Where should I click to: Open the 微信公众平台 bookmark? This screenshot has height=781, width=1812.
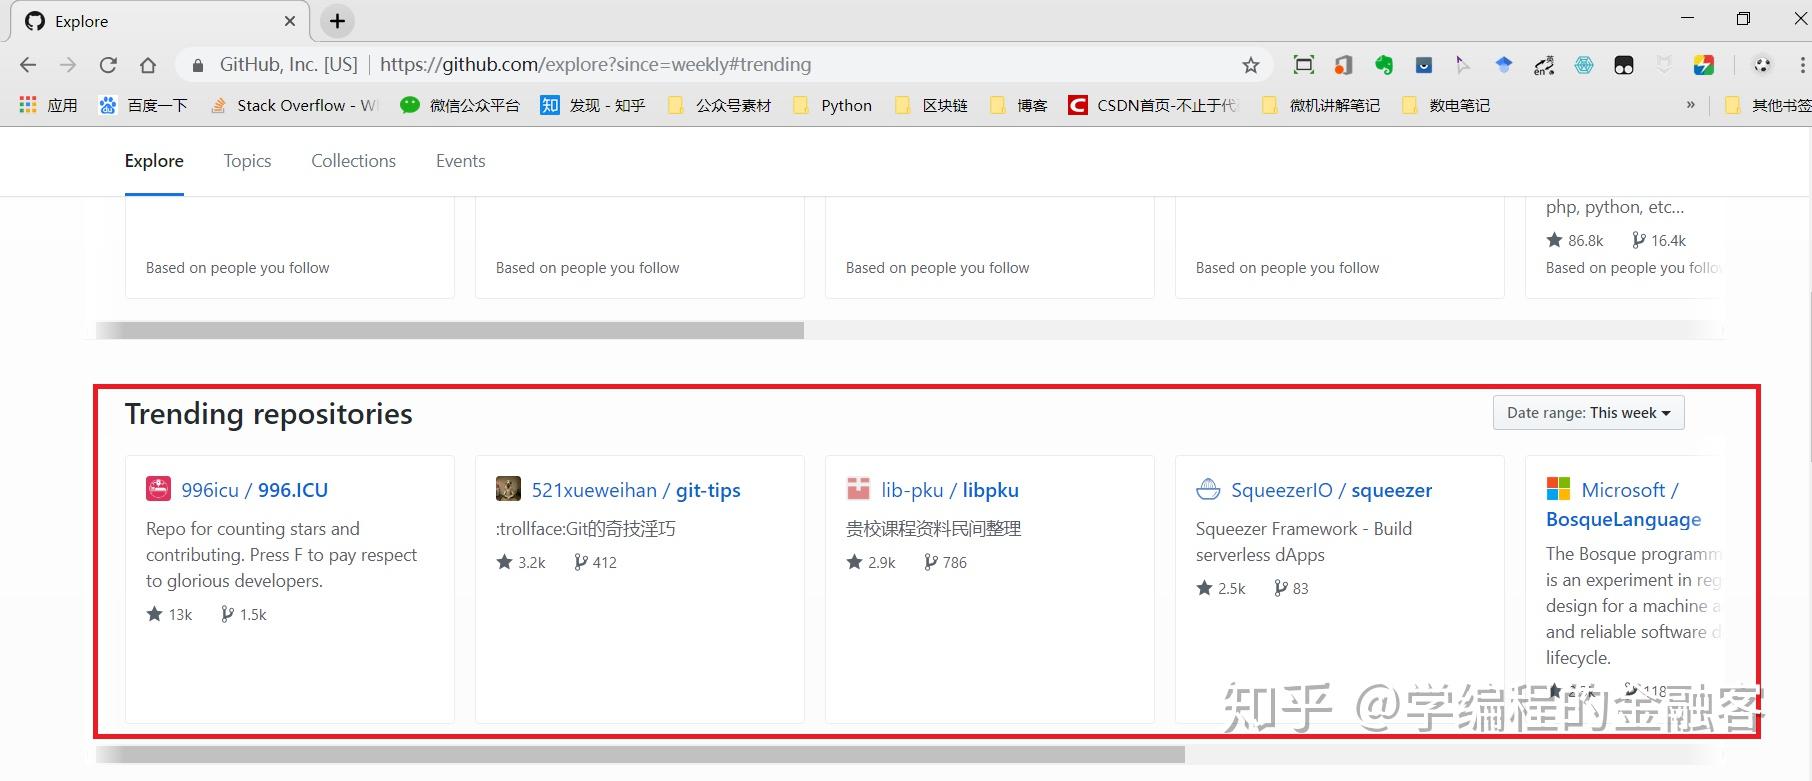pyautogui.click(x=460, y=105)
